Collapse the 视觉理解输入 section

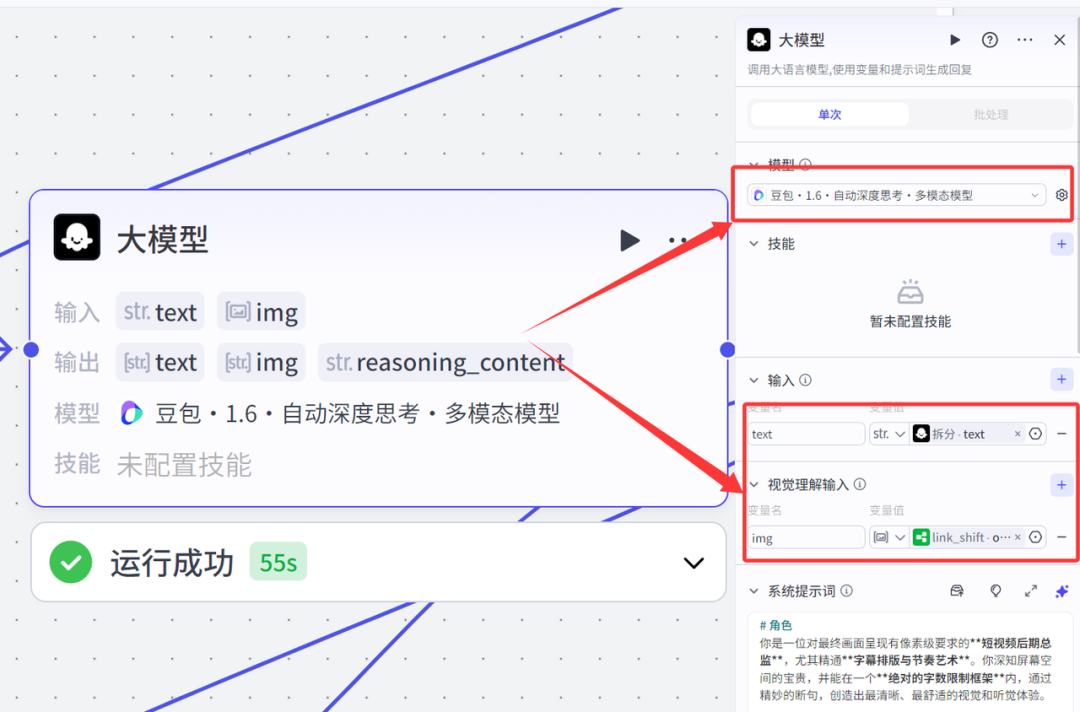coord(754,485)
